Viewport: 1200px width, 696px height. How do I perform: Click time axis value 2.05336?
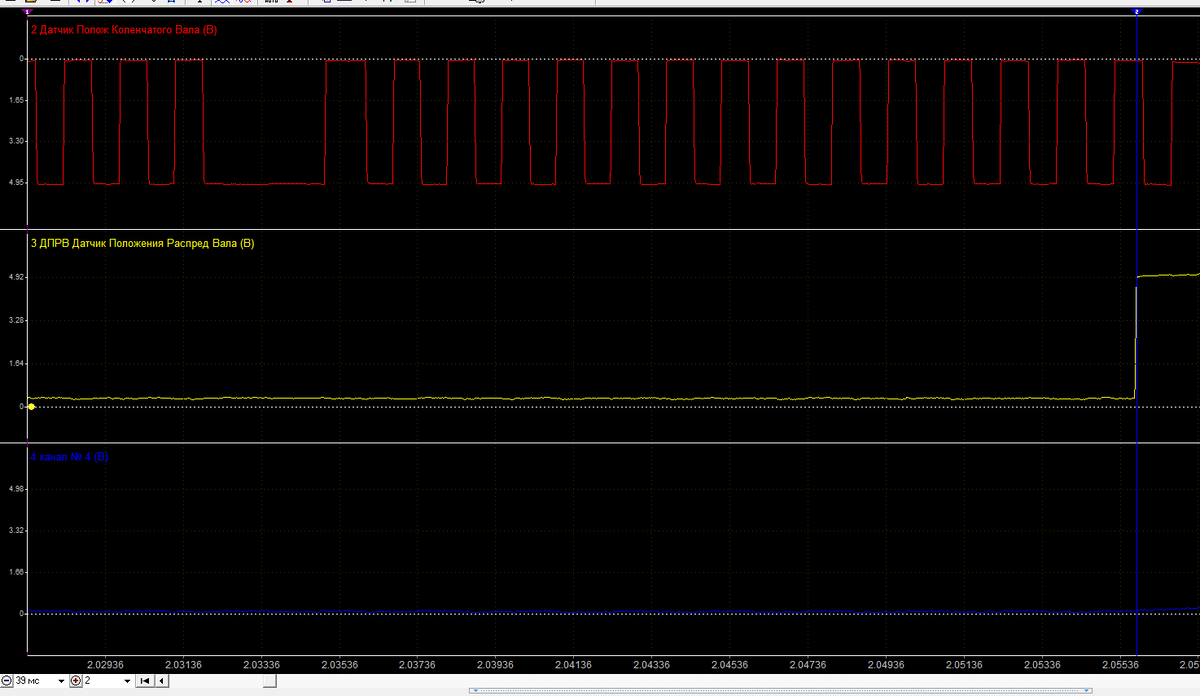tap(1041, 664)
